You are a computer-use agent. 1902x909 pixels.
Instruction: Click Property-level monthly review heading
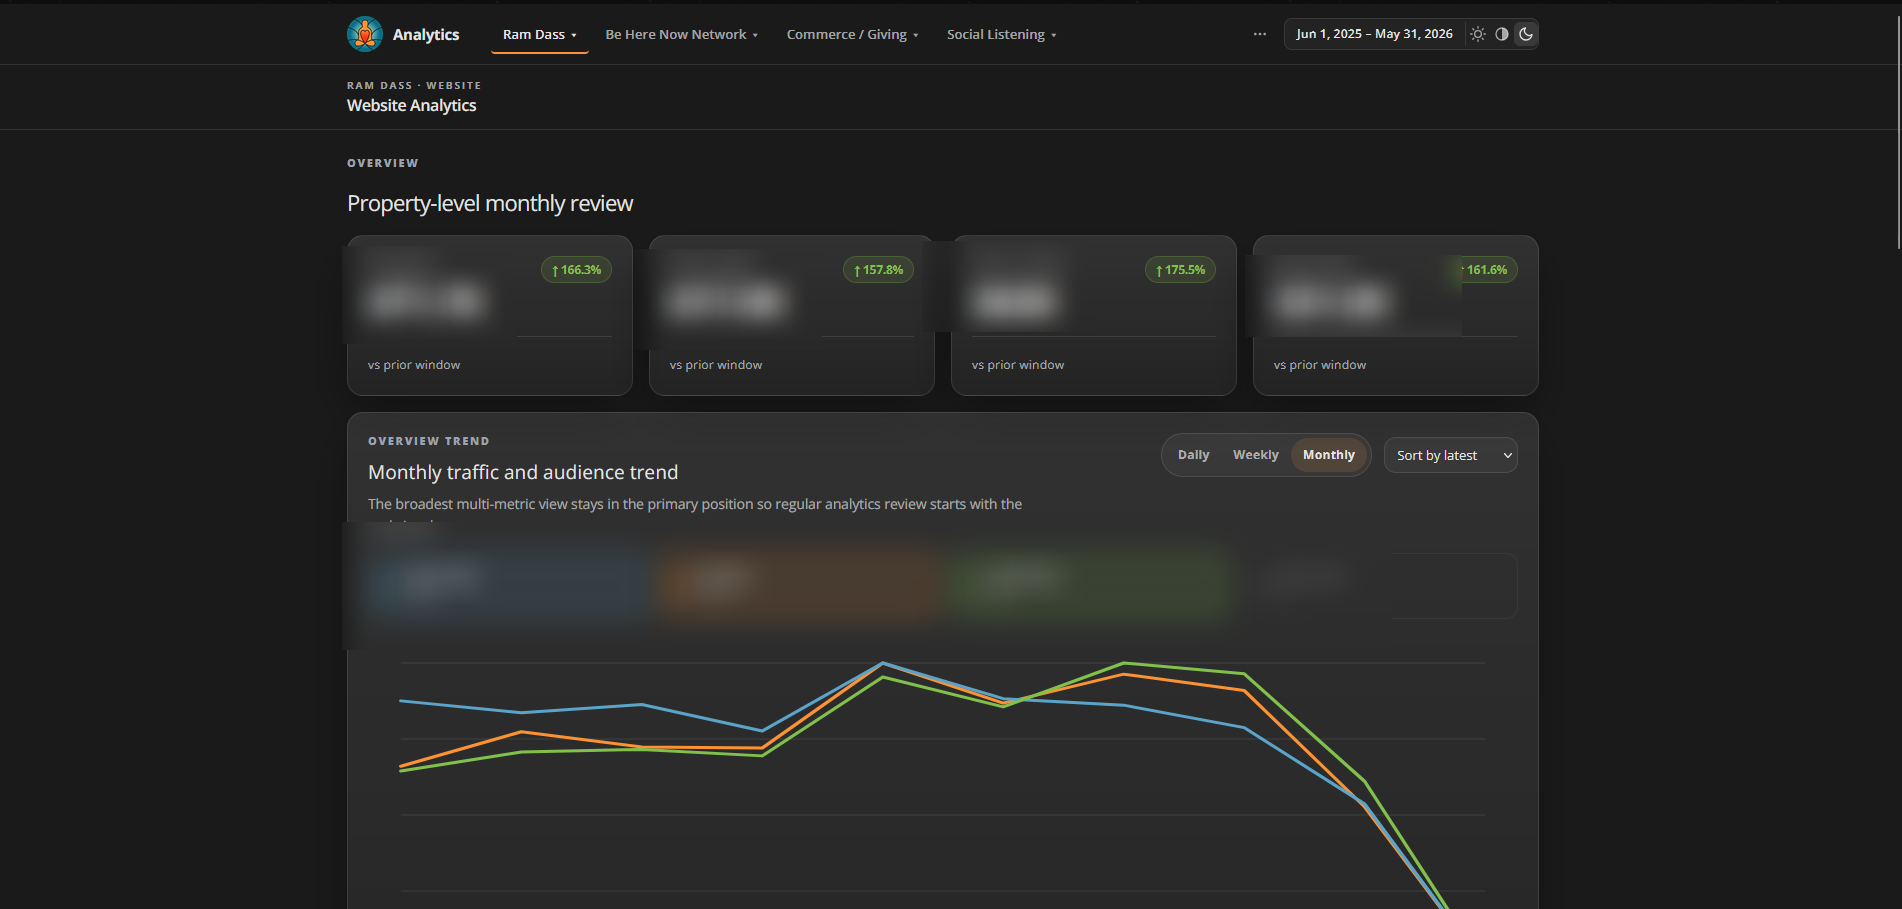[490, 203]
